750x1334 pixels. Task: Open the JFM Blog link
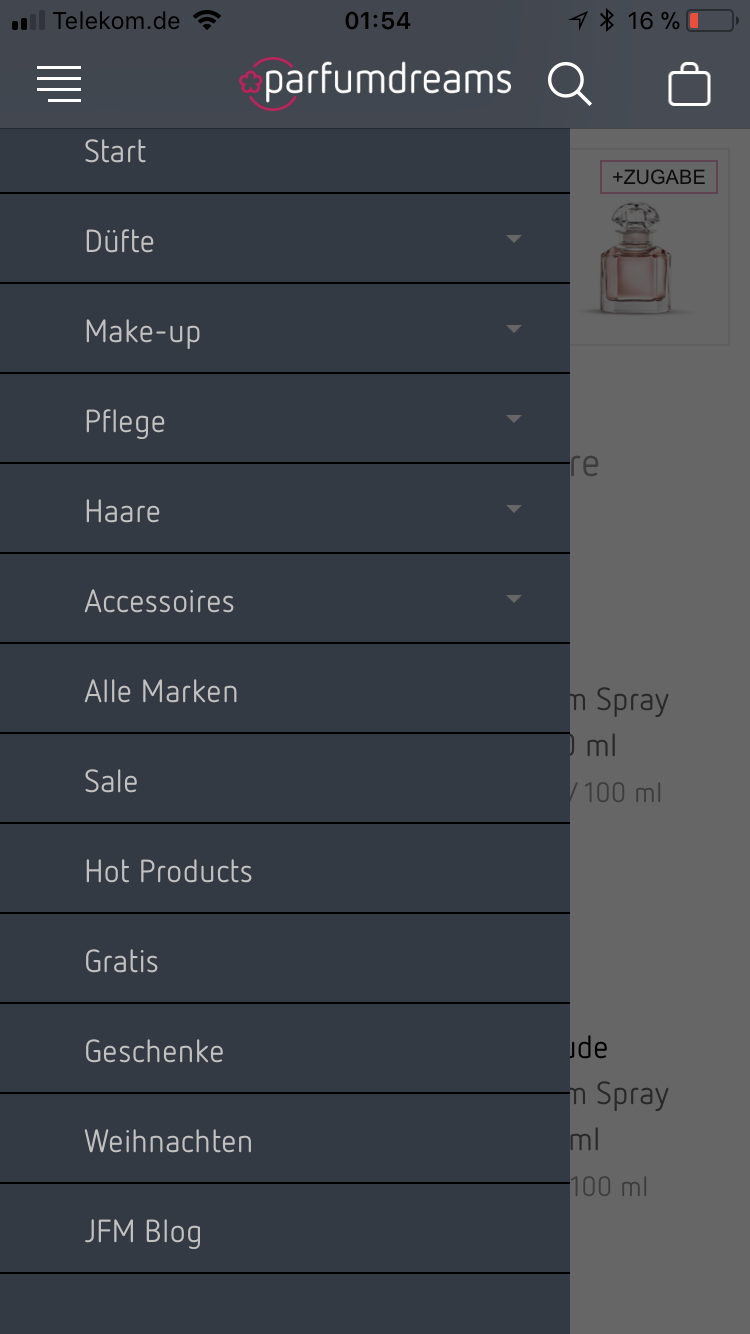click(x=143, y=1232)
